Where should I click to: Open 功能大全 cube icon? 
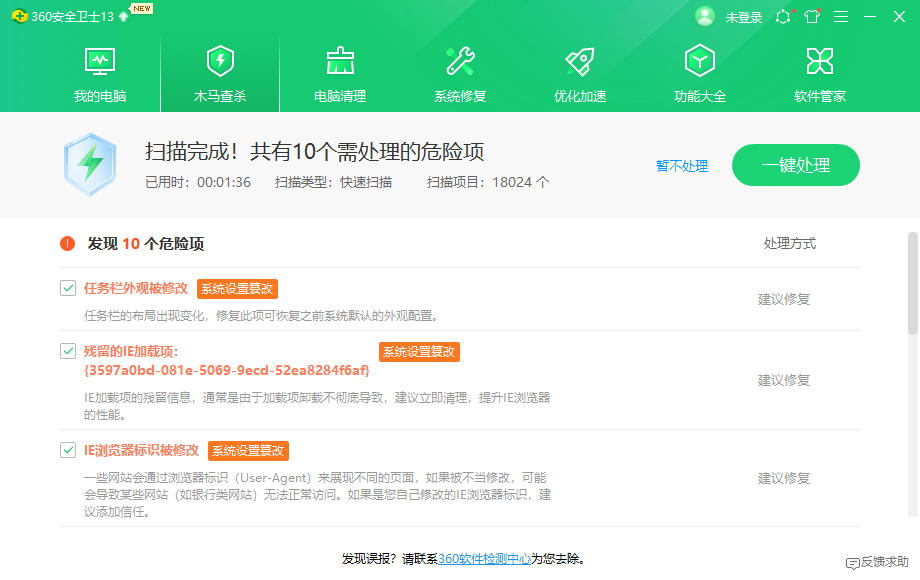(x=700, y=62)
